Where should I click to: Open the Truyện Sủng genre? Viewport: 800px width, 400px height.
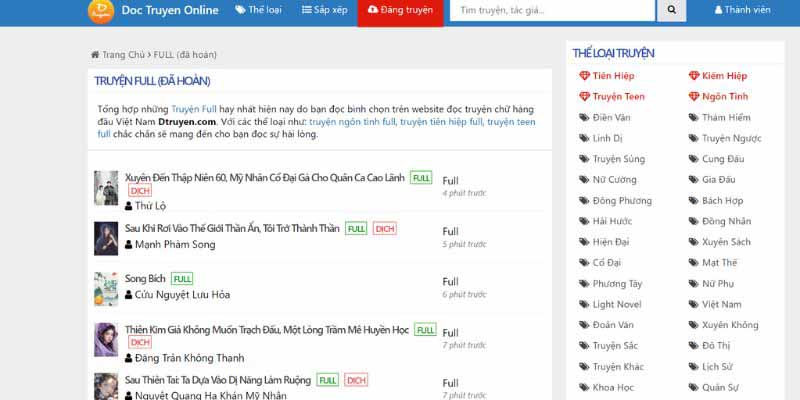pos(618,159)
